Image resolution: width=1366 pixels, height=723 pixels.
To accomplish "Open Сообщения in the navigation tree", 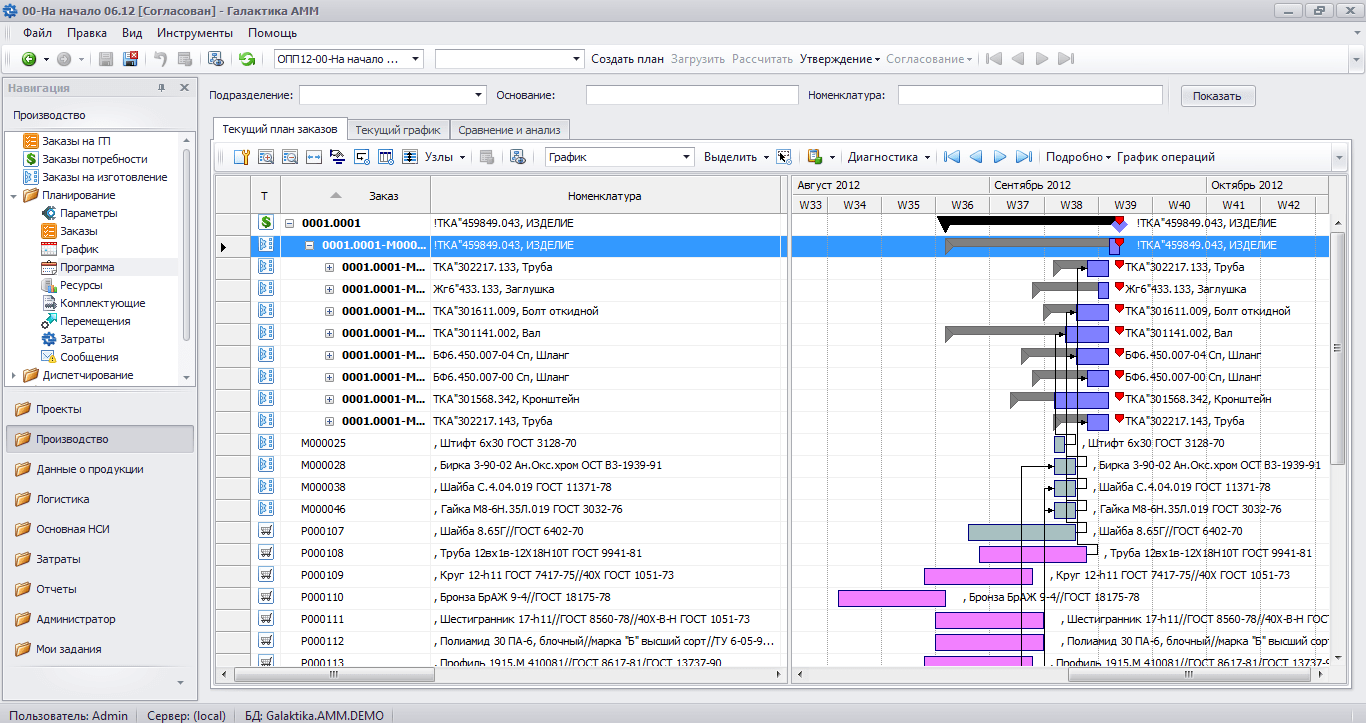I will pyautogui.click(x=89, y=357).
